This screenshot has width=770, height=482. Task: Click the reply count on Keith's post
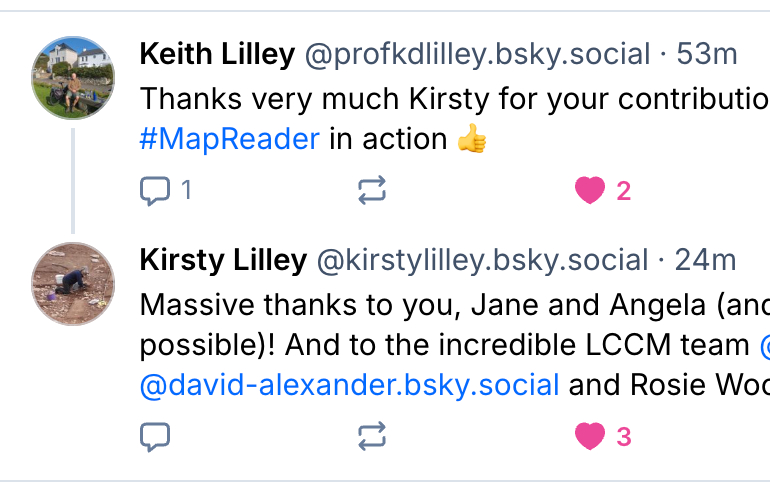pyautogui.click(x=186, y=190)
